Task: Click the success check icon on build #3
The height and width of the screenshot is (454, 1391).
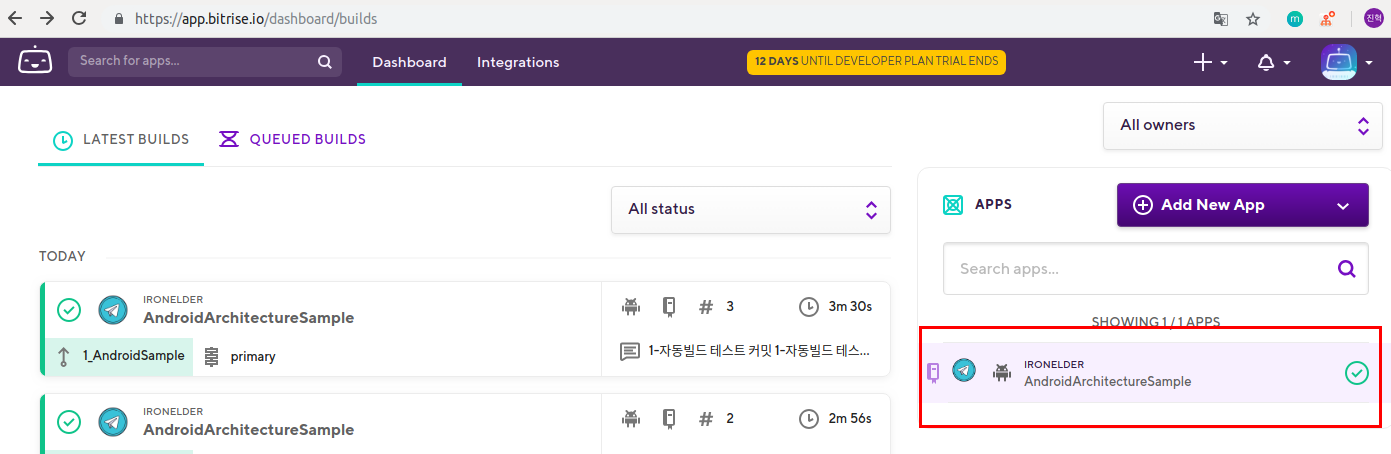Action: tap(69, 310)
